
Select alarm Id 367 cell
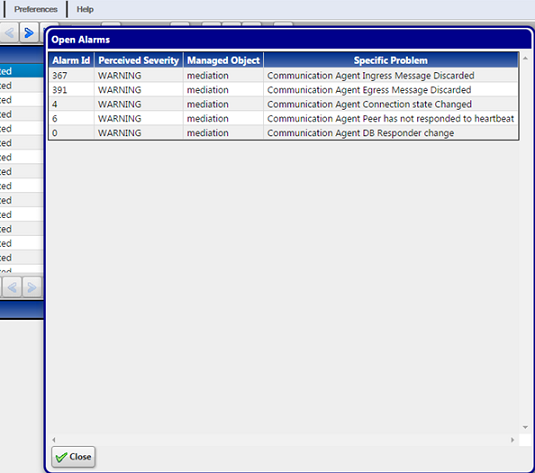pyautogui.click(x=72, y=75)
